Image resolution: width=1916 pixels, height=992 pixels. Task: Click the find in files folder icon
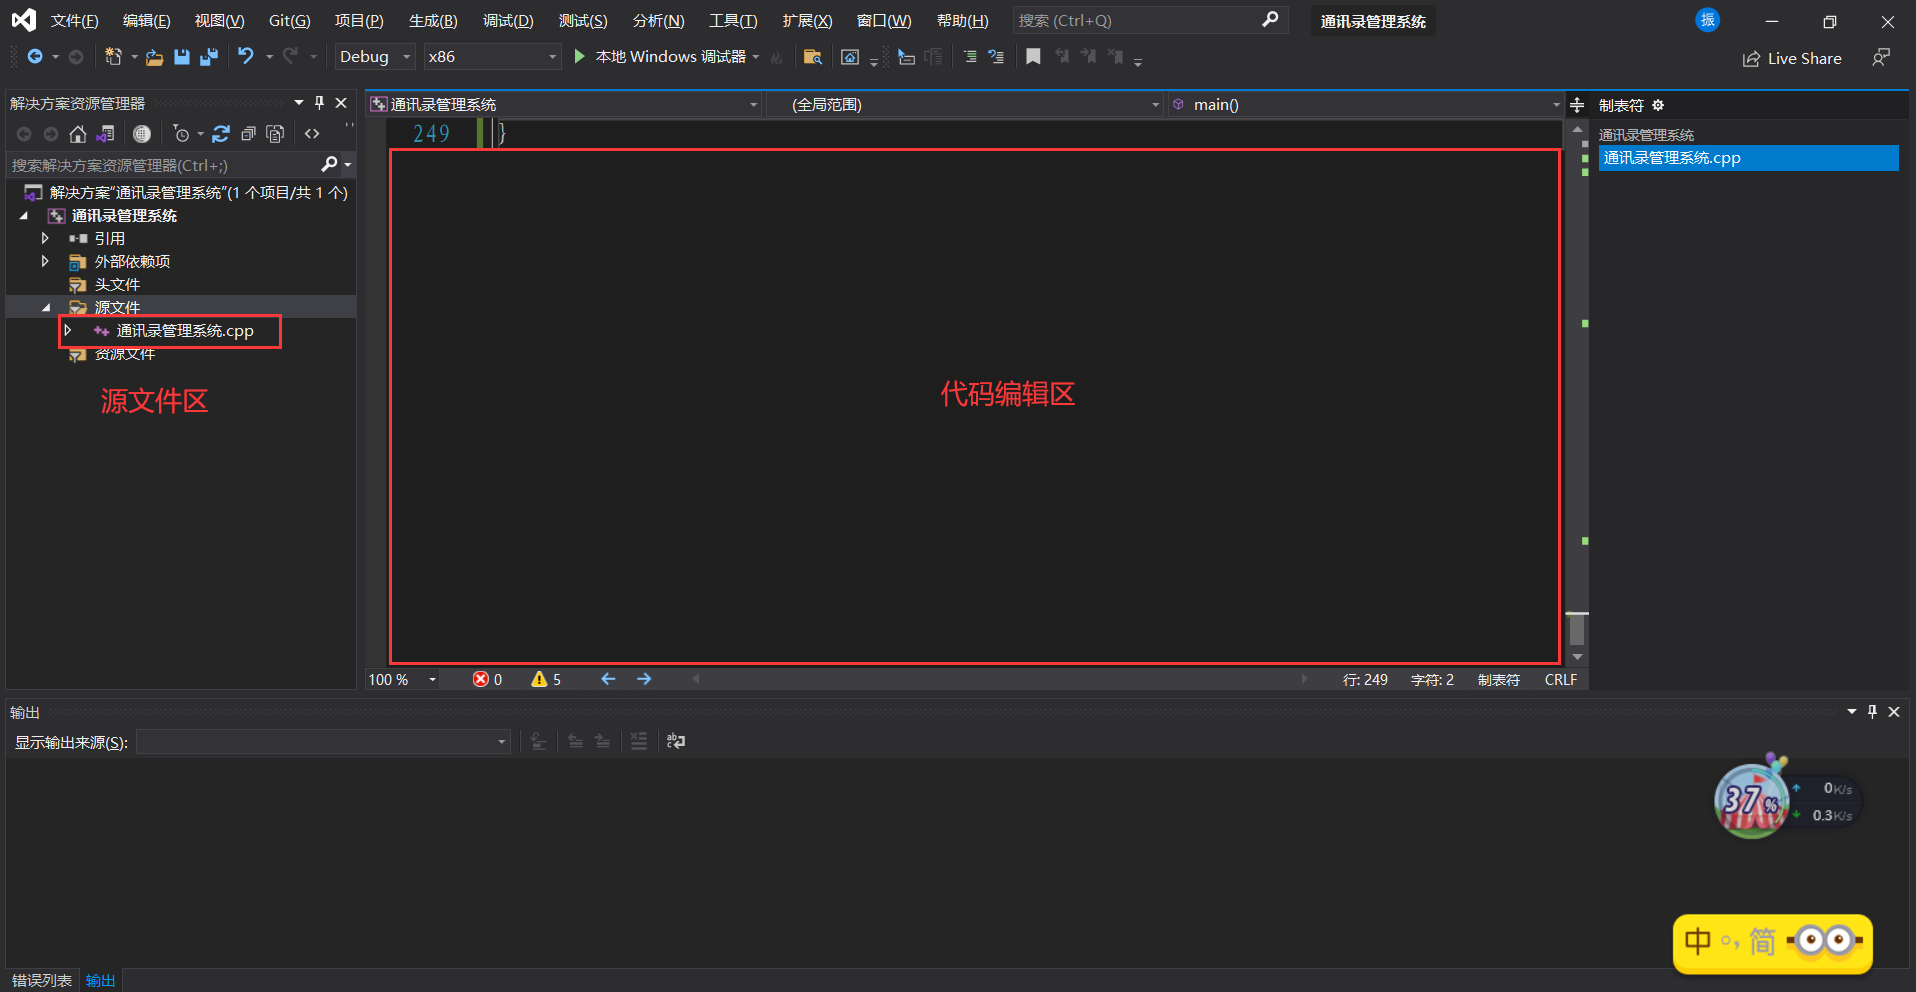[x=813, y=57]
